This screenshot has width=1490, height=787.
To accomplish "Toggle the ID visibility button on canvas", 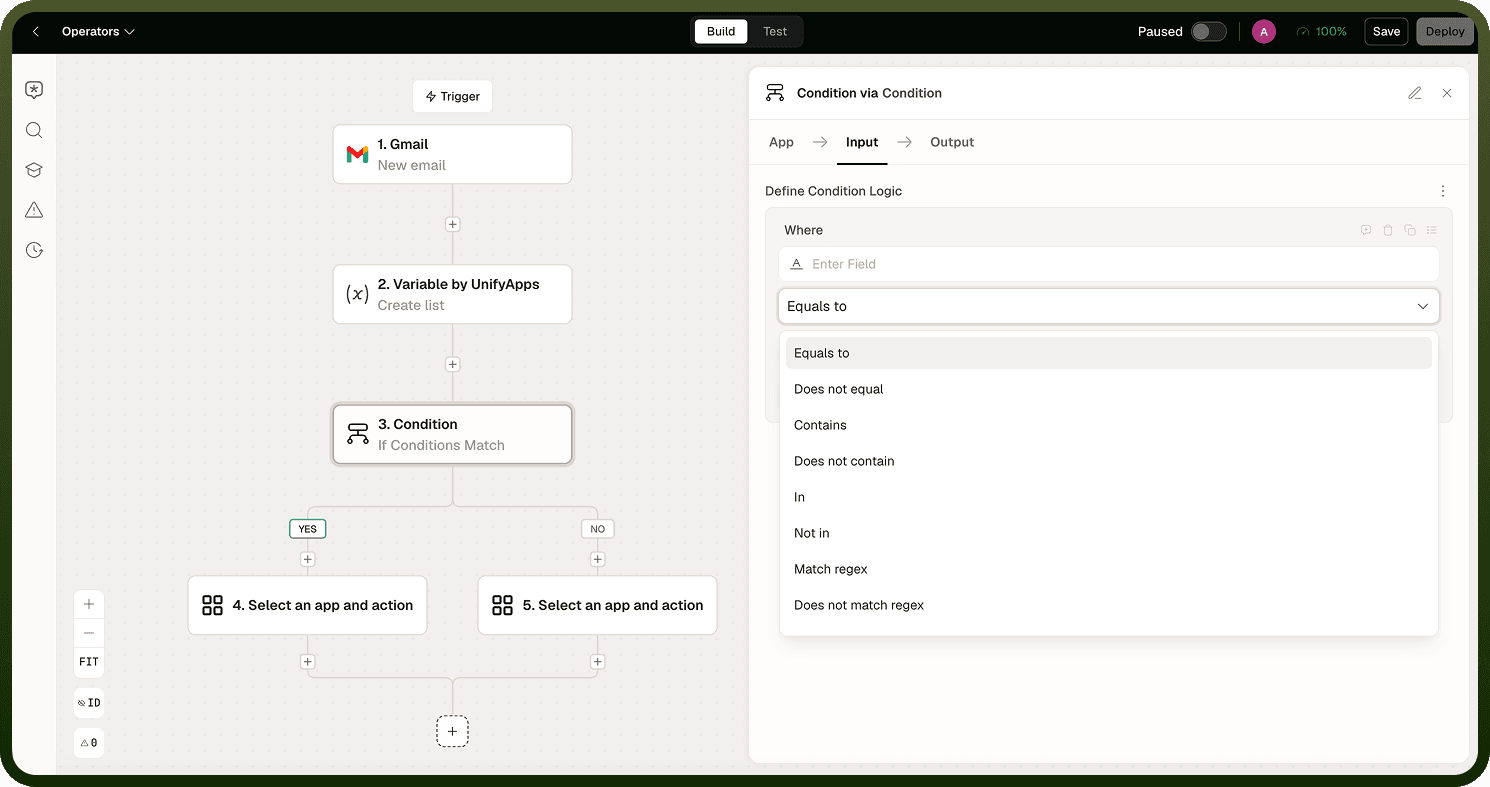I will [x=89, y=703].
